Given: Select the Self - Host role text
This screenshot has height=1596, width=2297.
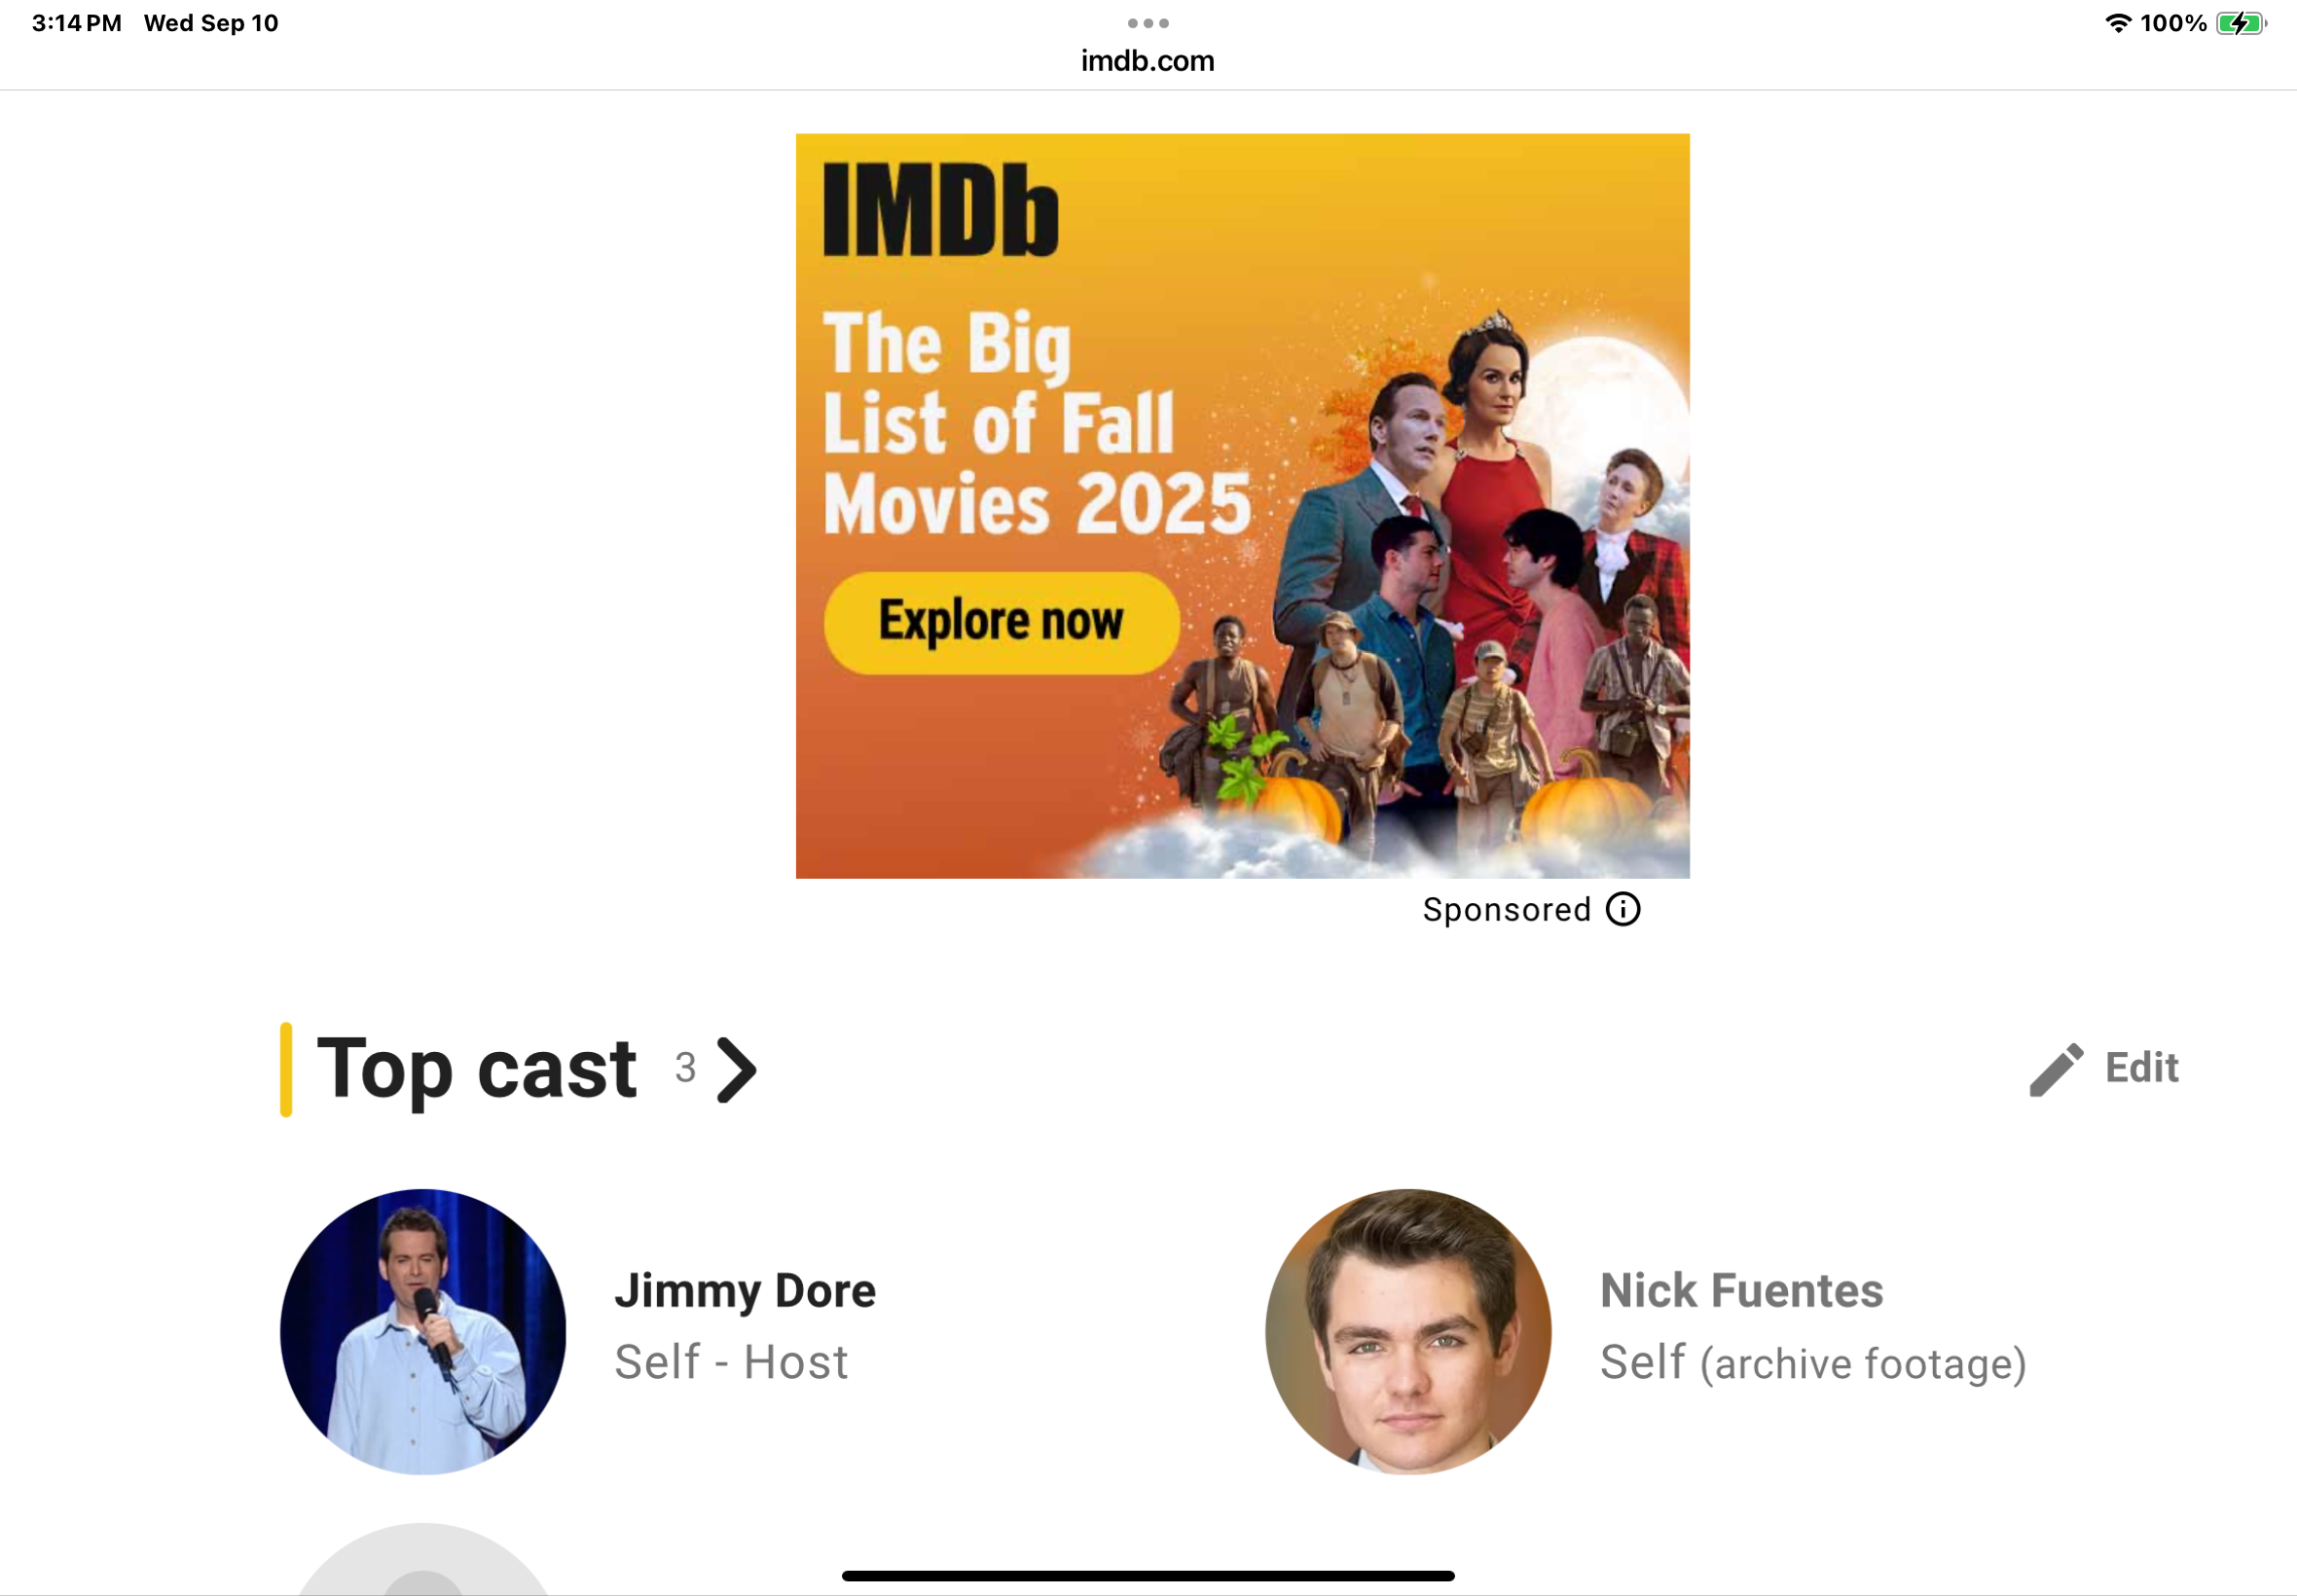Looking at the screenshot, I should click(x=731, y=1362).
